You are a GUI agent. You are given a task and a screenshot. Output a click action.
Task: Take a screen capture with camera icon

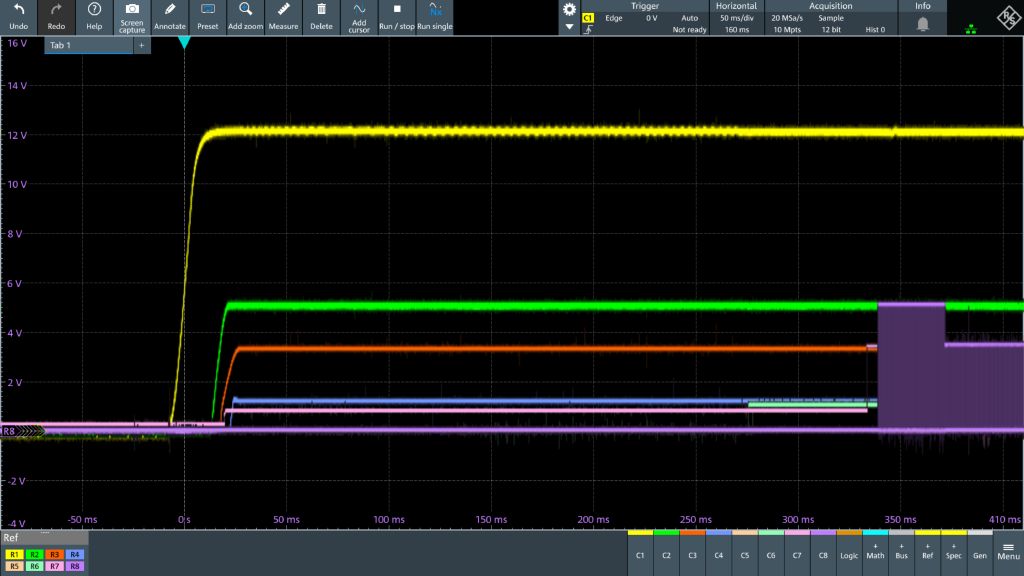pos(132,10)
